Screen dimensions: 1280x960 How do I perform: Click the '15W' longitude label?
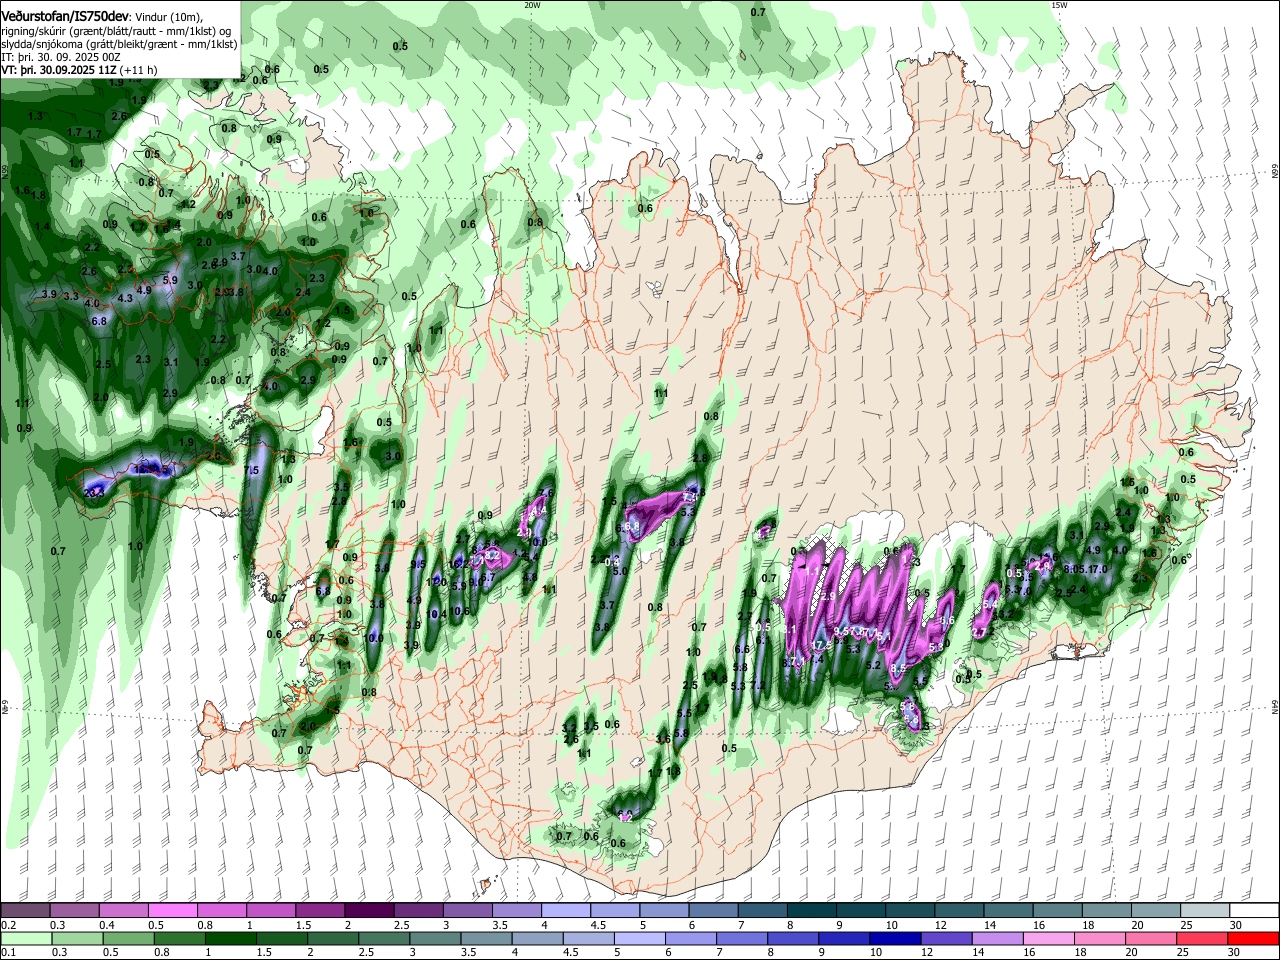click(1059, 5)
